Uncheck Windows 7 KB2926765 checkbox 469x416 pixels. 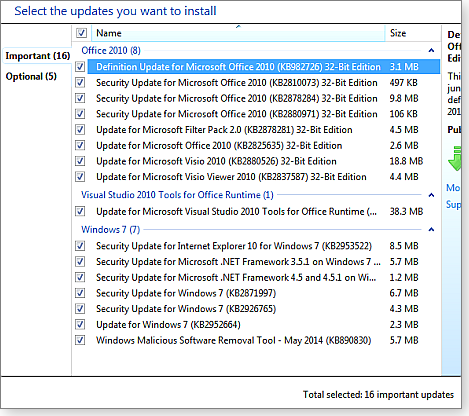[x=80, y=309]
